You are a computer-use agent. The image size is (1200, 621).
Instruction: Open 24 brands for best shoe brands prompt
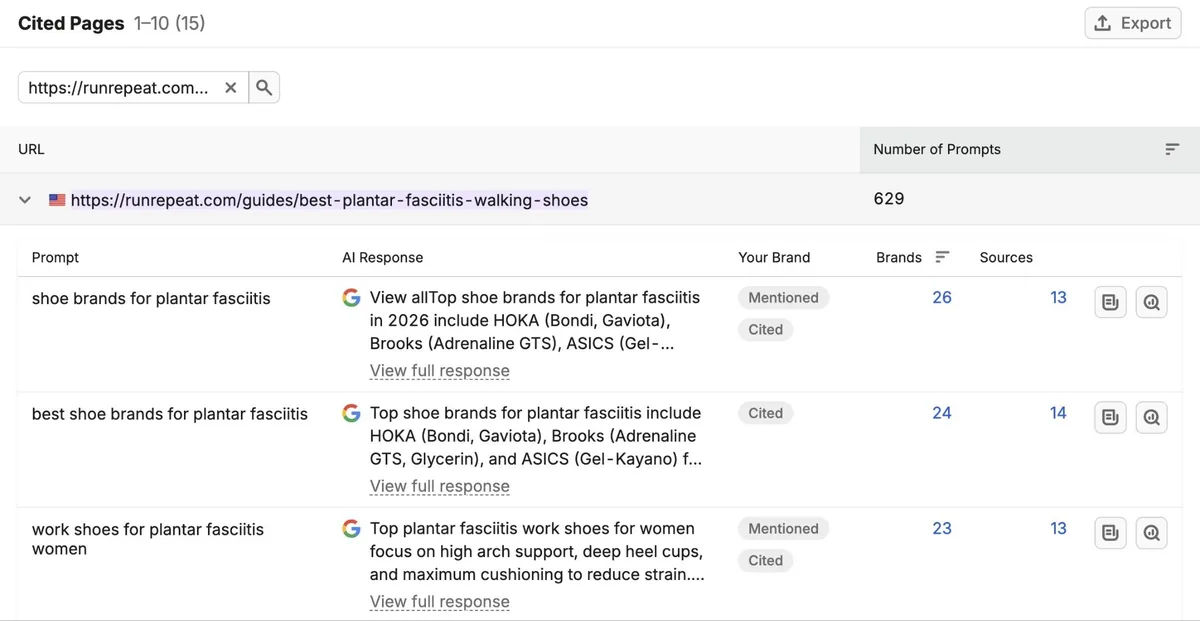point(942,413)
